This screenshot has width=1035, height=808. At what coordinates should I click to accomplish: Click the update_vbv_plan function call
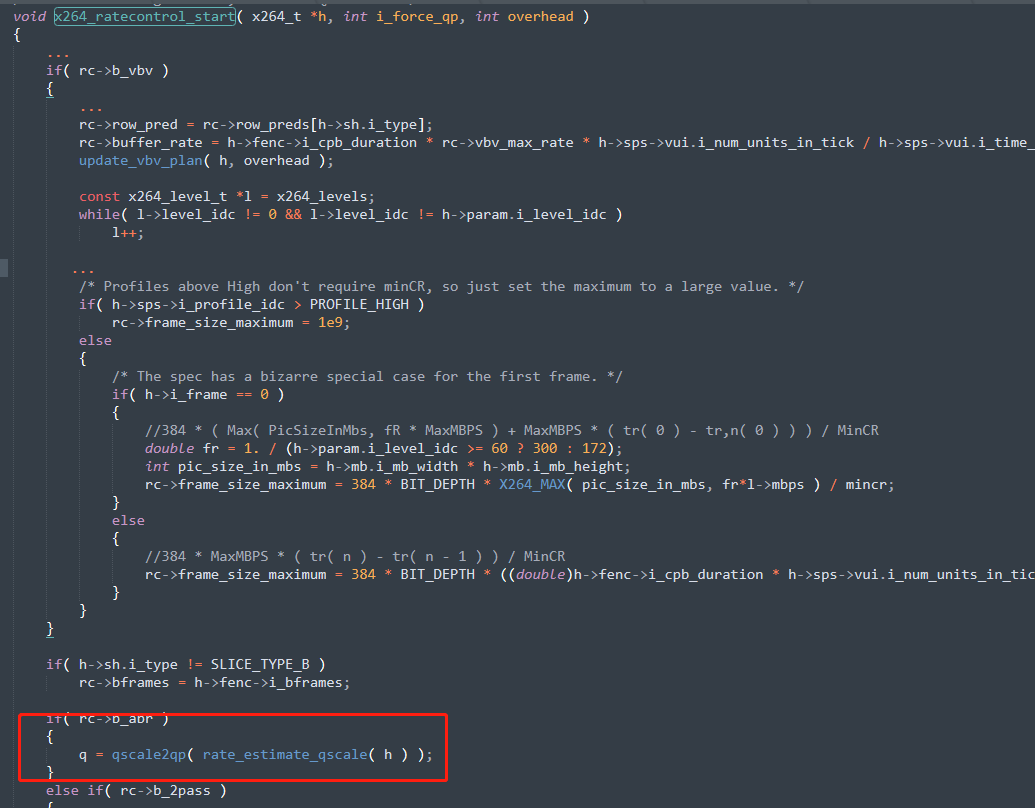[141, 160]
